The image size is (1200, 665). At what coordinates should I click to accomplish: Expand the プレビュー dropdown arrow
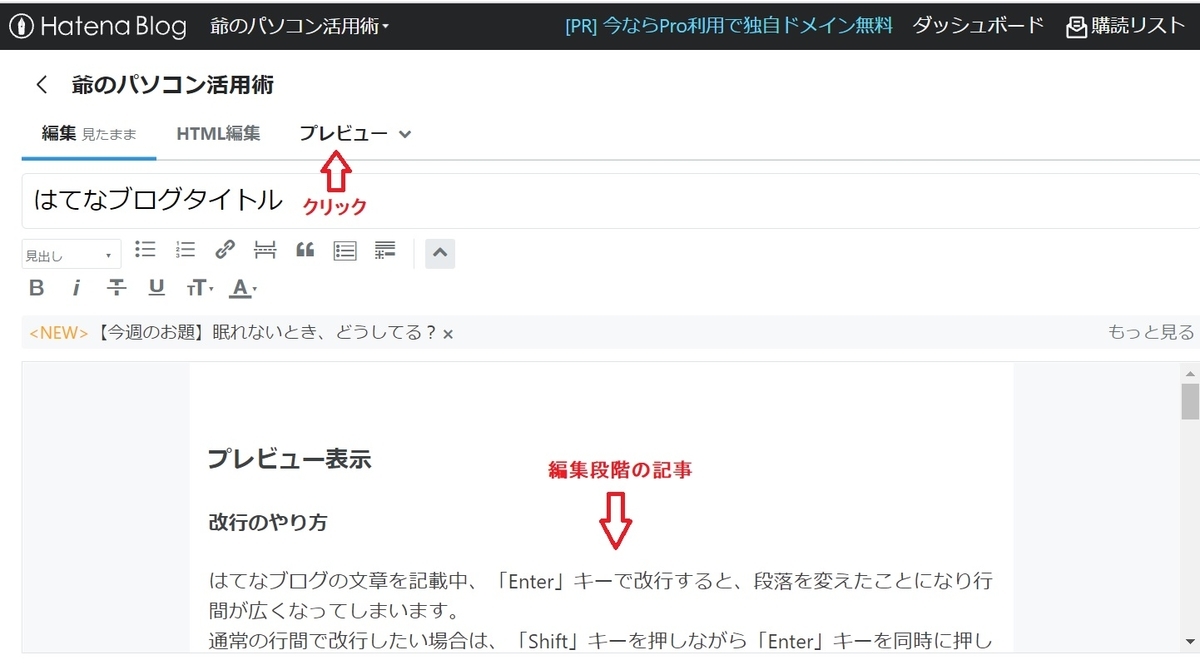tap(404, 132)
